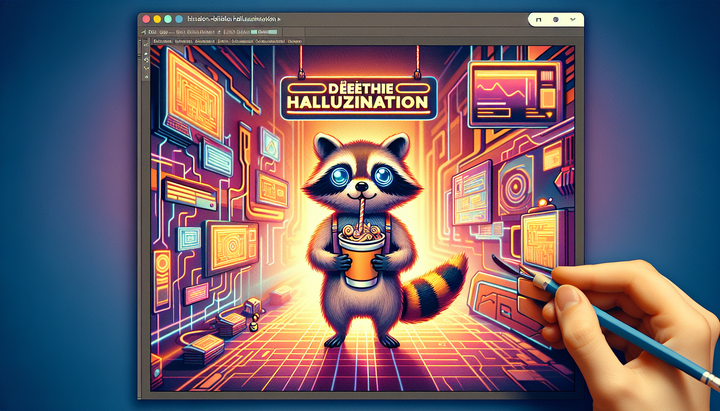This screenshot has width=720, height=411.
Task: Click the yellow circle window button
Action: [159, 19]
